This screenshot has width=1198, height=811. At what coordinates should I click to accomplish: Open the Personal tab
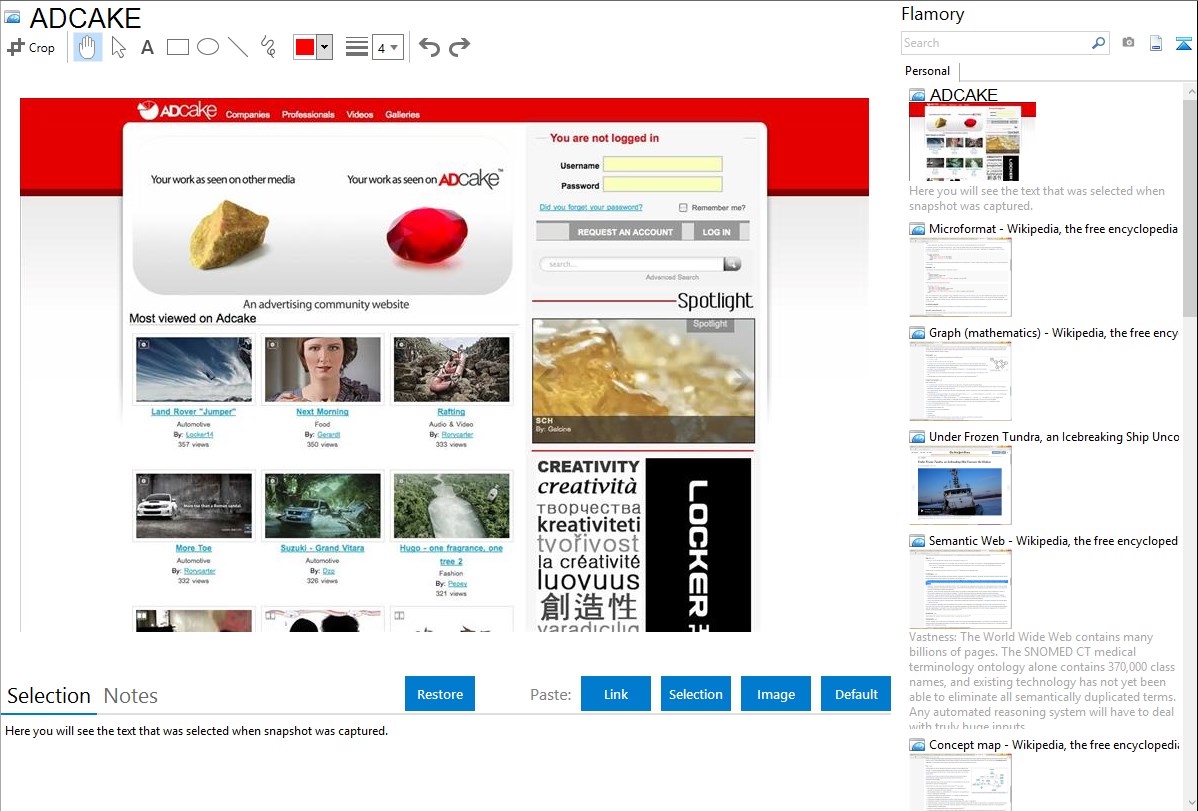coord(928,70)
